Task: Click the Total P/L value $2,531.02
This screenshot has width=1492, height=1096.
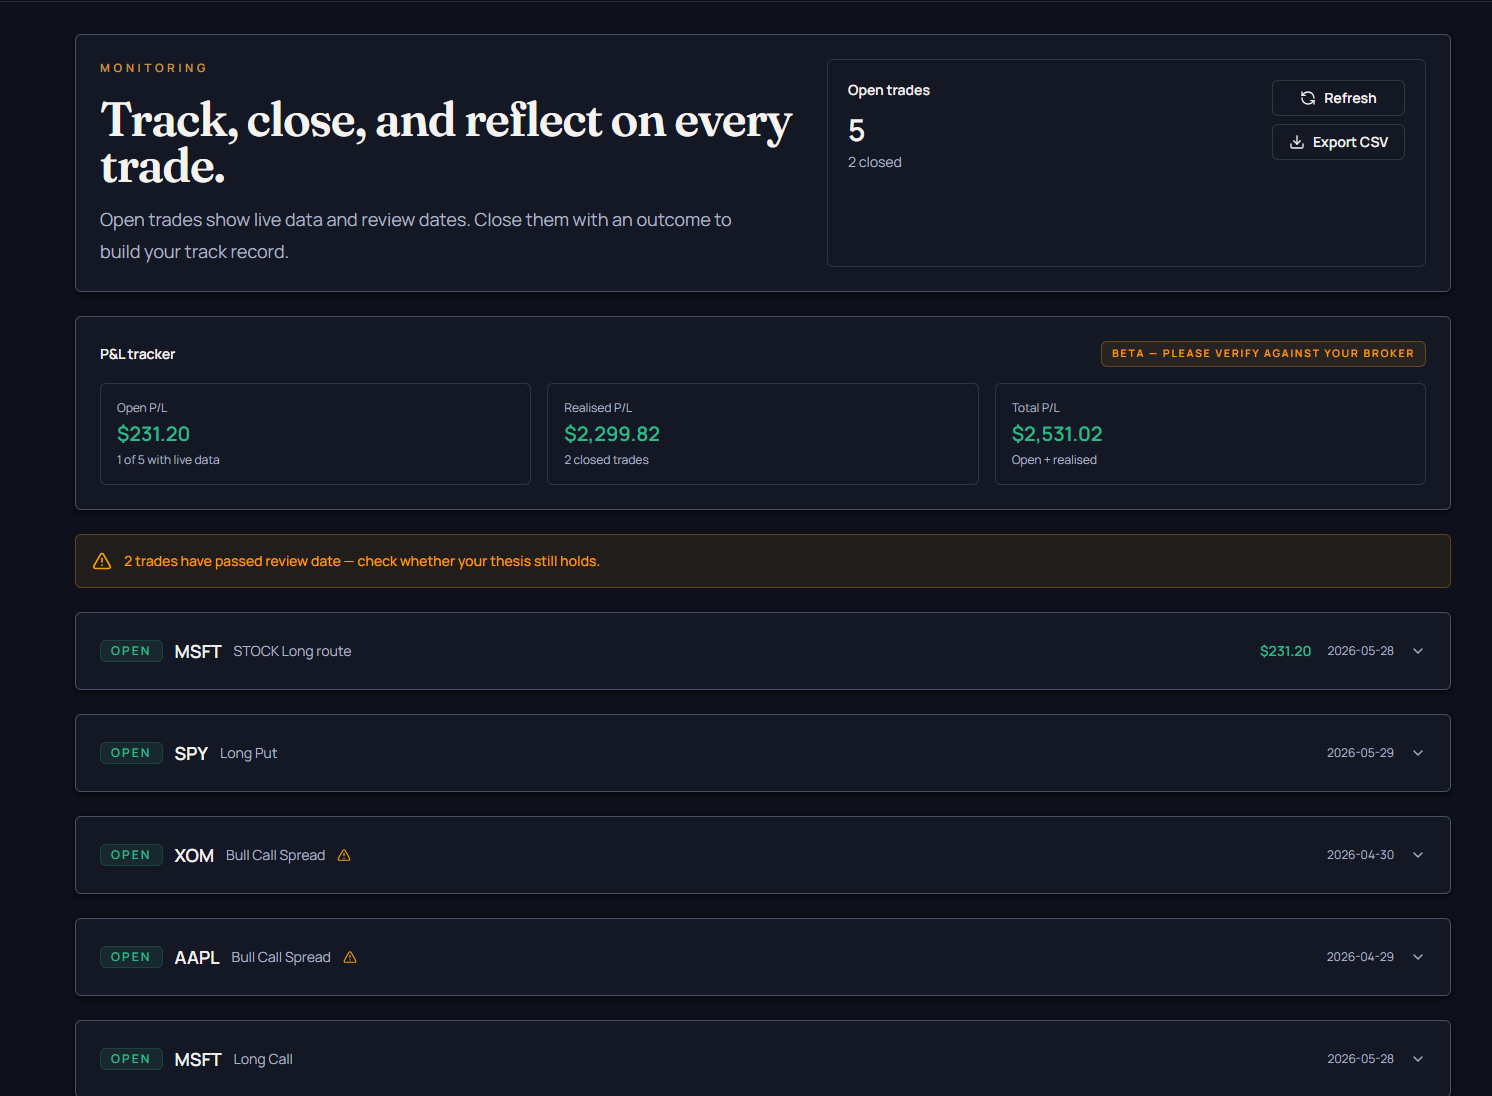Action: click(x=1057, y=434)
